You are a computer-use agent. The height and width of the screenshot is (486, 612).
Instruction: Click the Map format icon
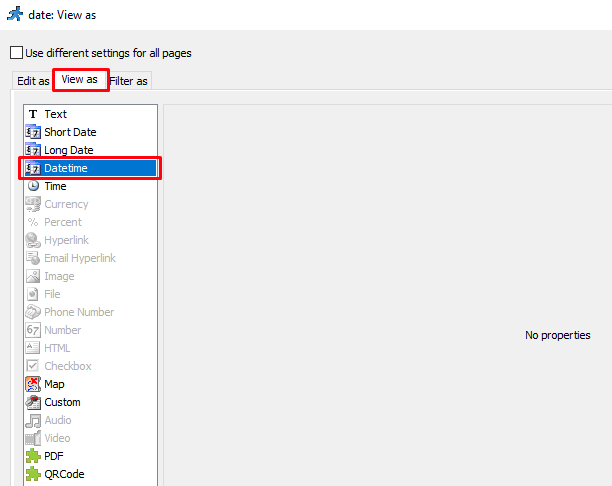point(33,384)
